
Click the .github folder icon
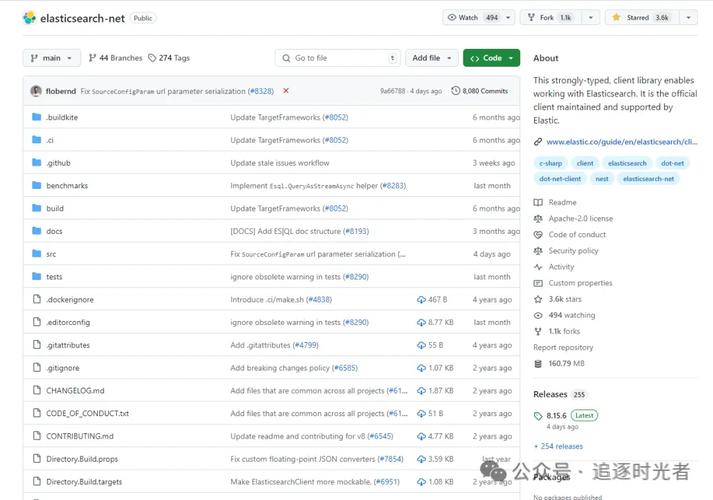pos(37,162)
